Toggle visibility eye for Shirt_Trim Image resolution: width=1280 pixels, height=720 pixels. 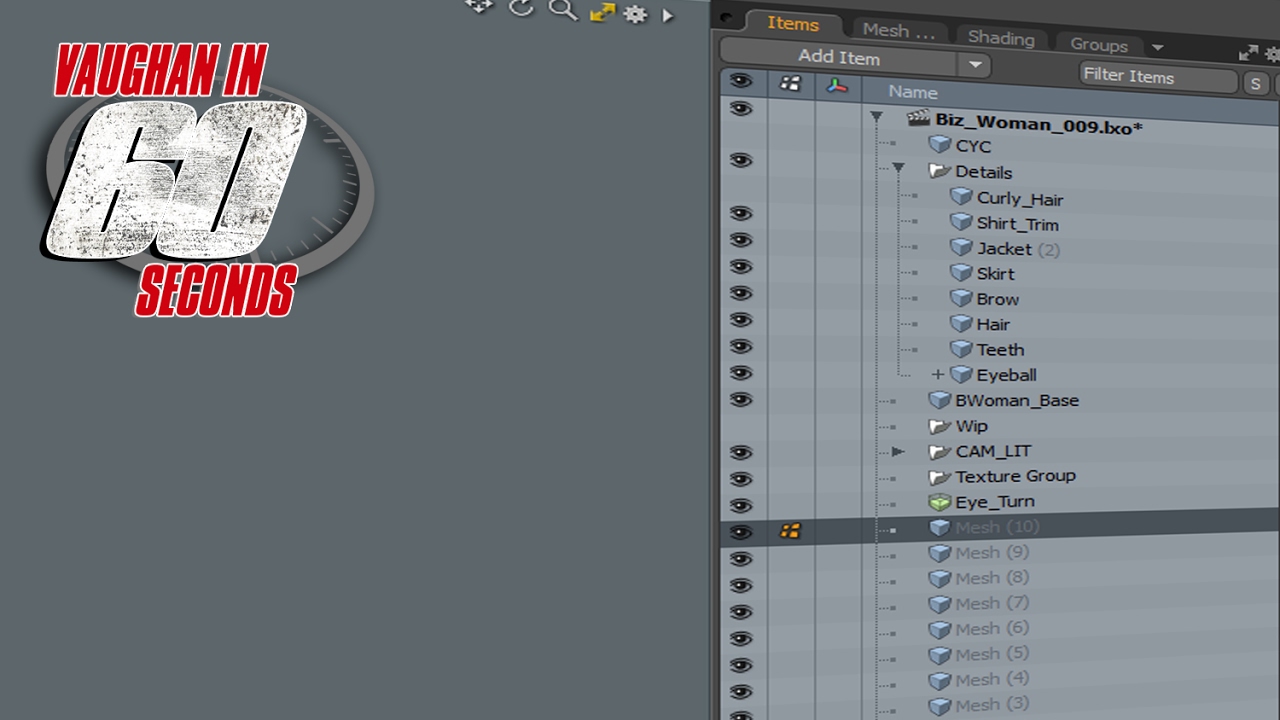740,213
